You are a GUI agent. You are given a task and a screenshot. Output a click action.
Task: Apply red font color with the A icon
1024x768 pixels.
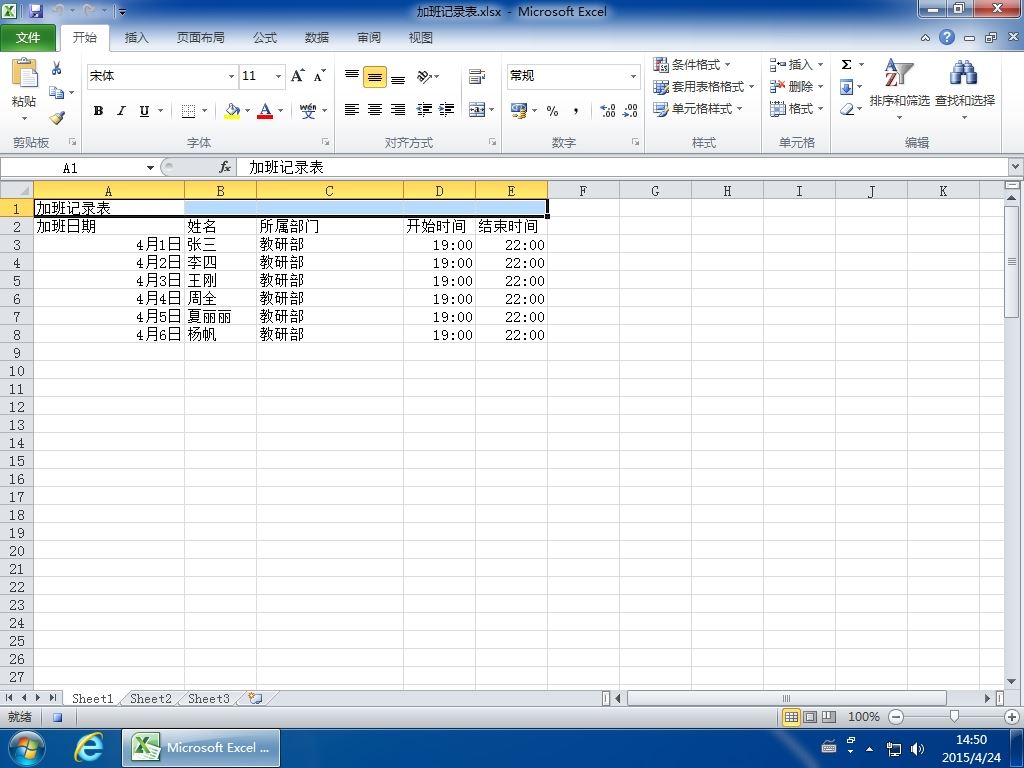click(x=265, y=110)
